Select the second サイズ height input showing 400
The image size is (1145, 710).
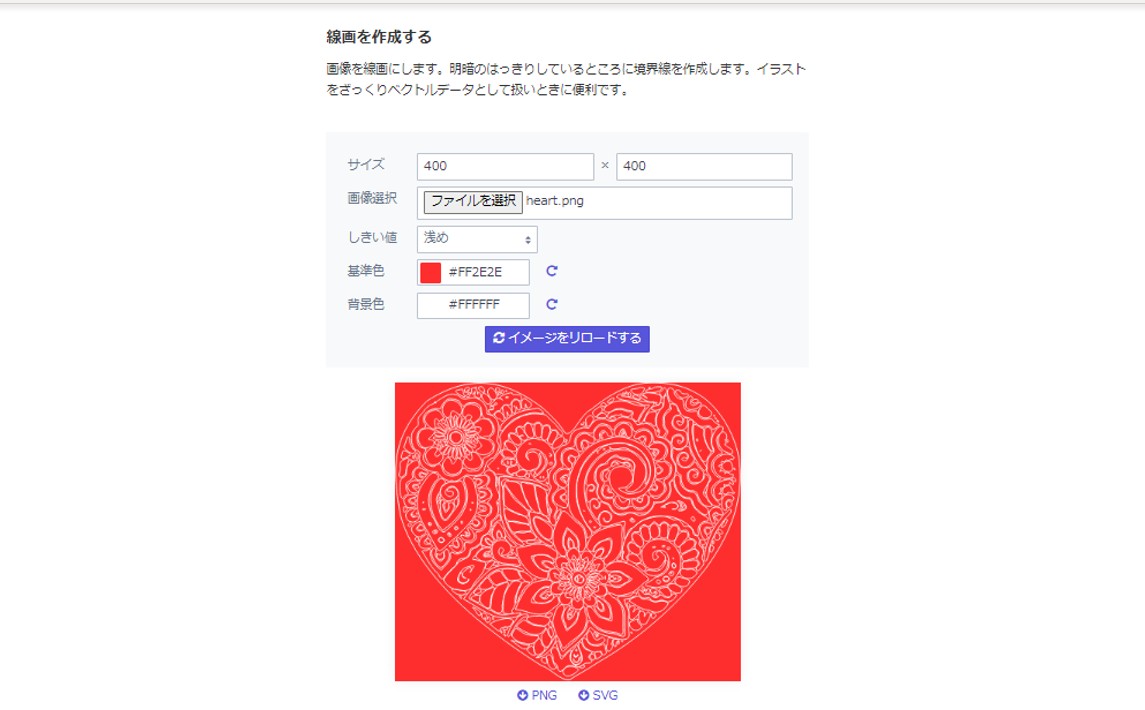click(x=705, y=166)
